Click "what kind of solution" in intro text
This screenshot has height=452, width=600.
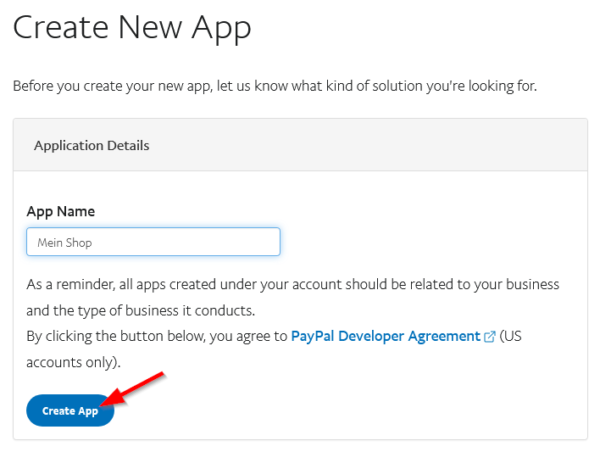pyautogui.click(x=340, y=86)
